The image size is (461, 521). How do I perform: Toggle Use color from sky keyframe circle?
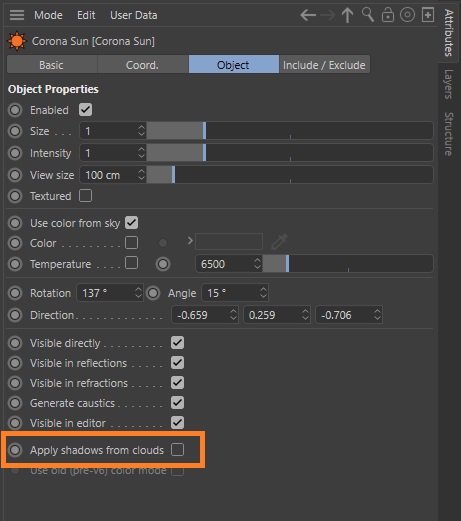15,223
